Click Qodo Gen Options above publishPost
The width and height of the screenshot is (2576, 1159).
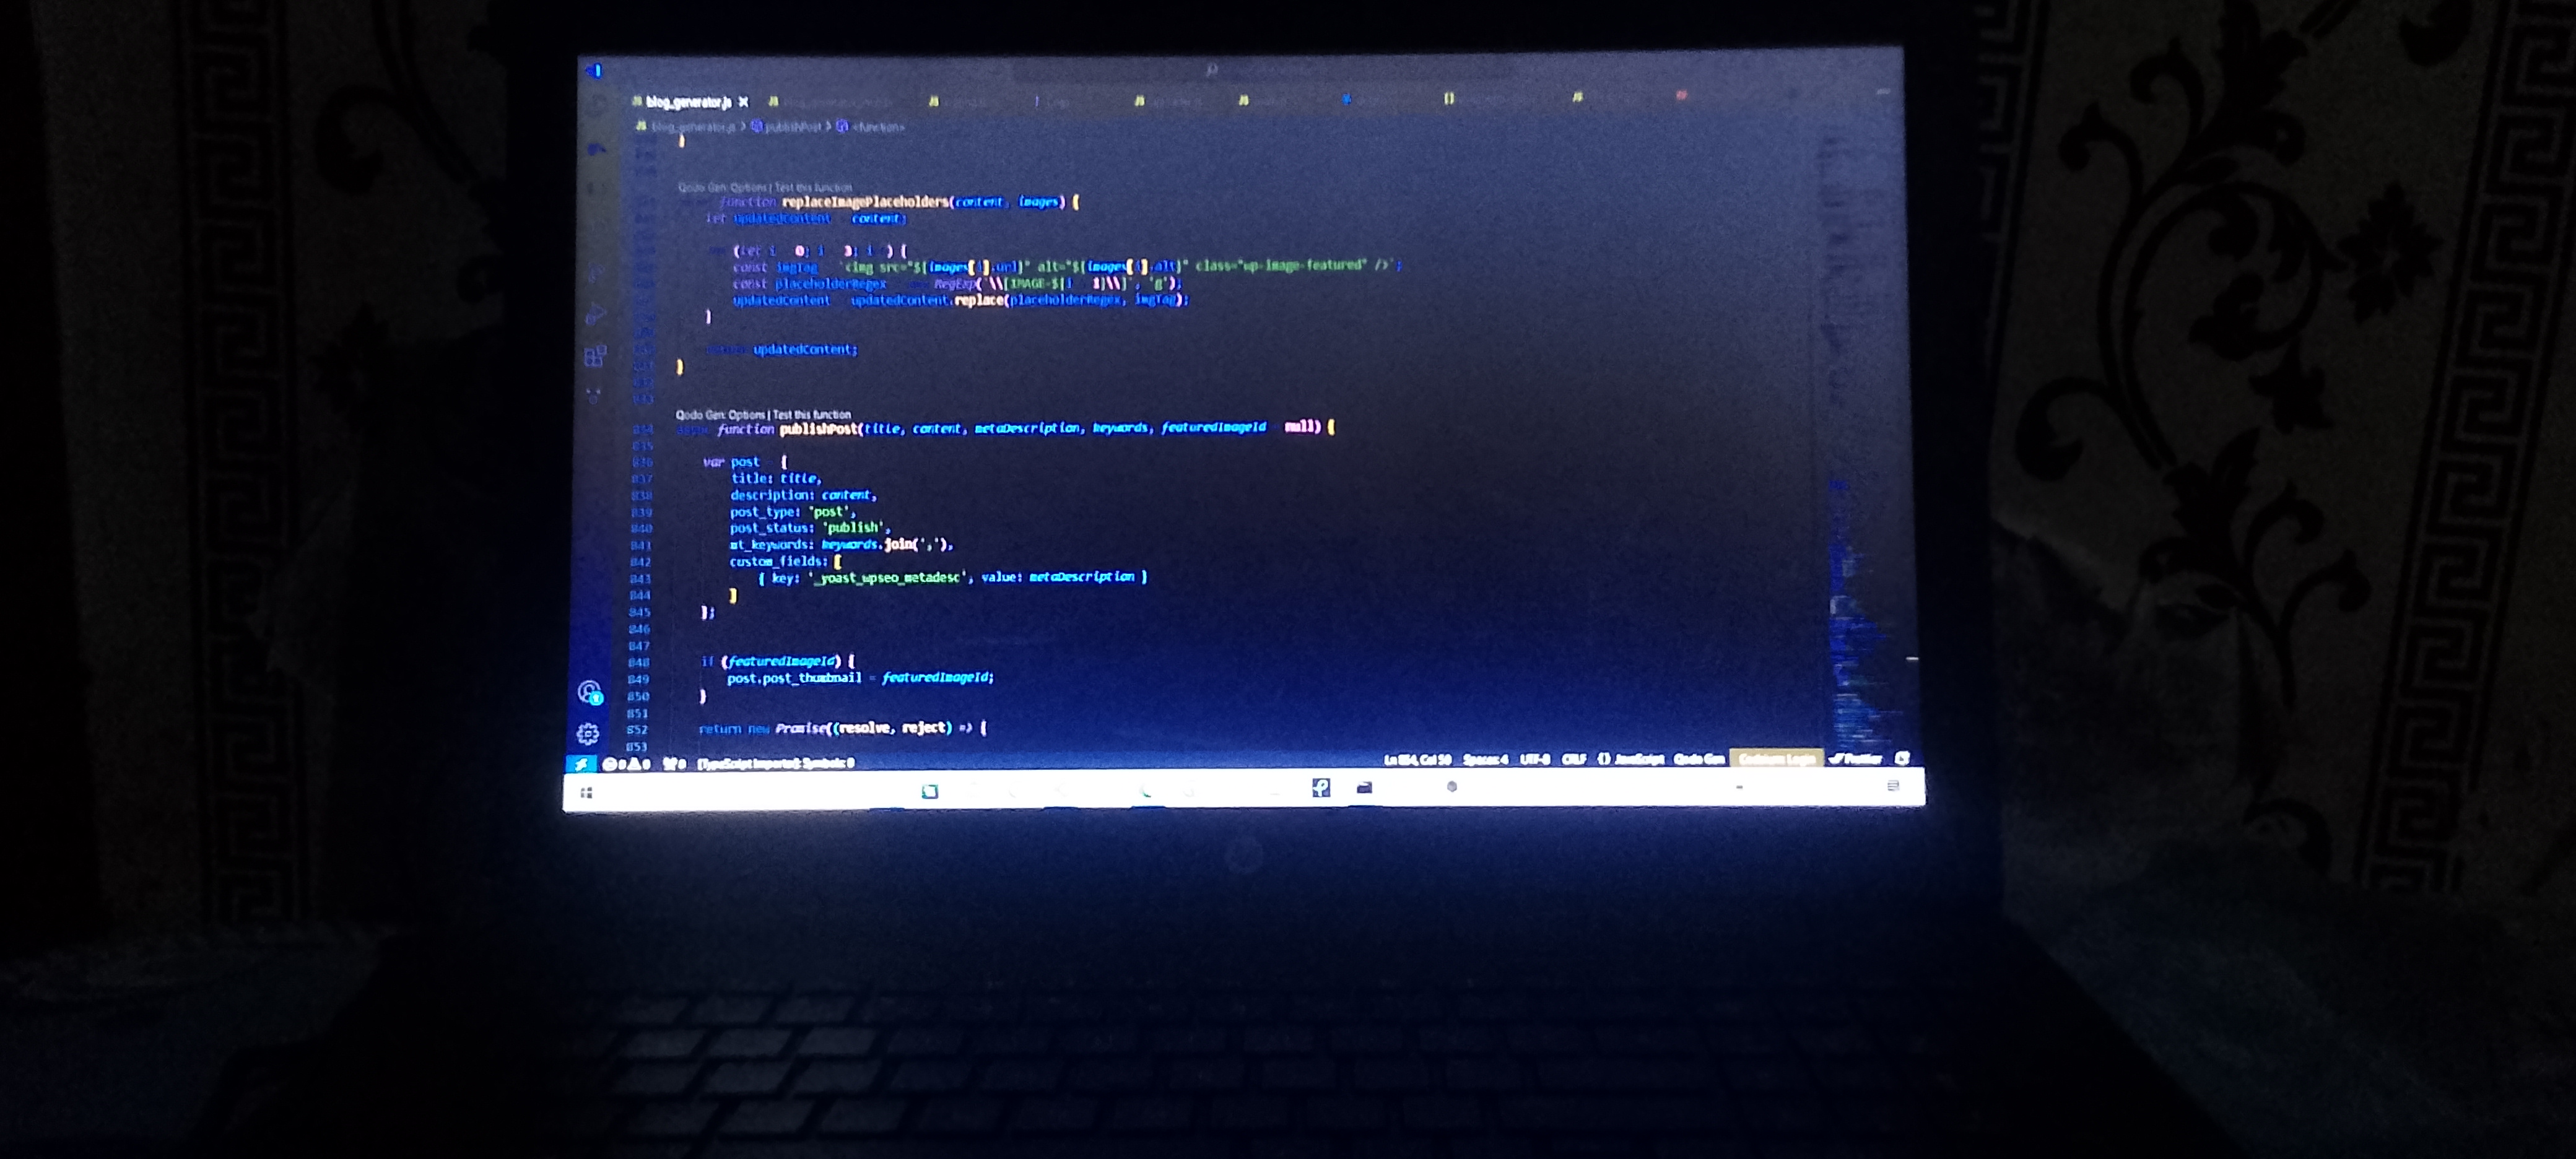[x=720, y=415]
